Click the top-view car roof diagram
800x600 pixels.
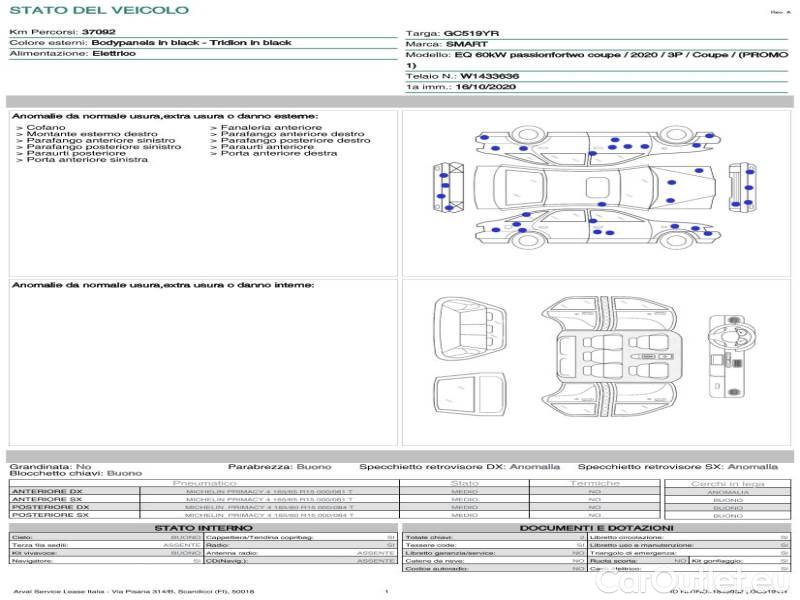pos(594,188)
